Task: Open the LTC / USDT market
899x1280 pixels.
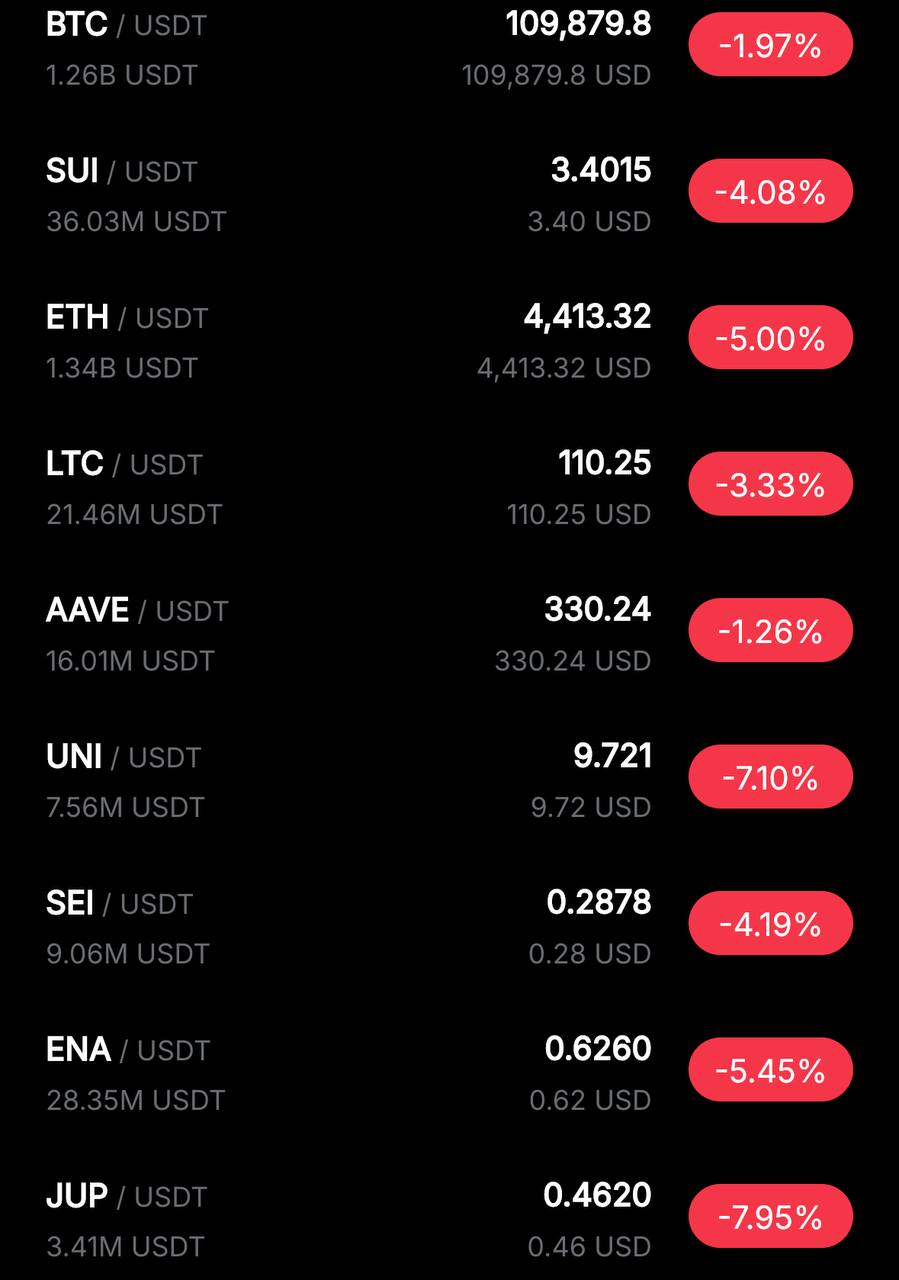Action: coord(449,485)
